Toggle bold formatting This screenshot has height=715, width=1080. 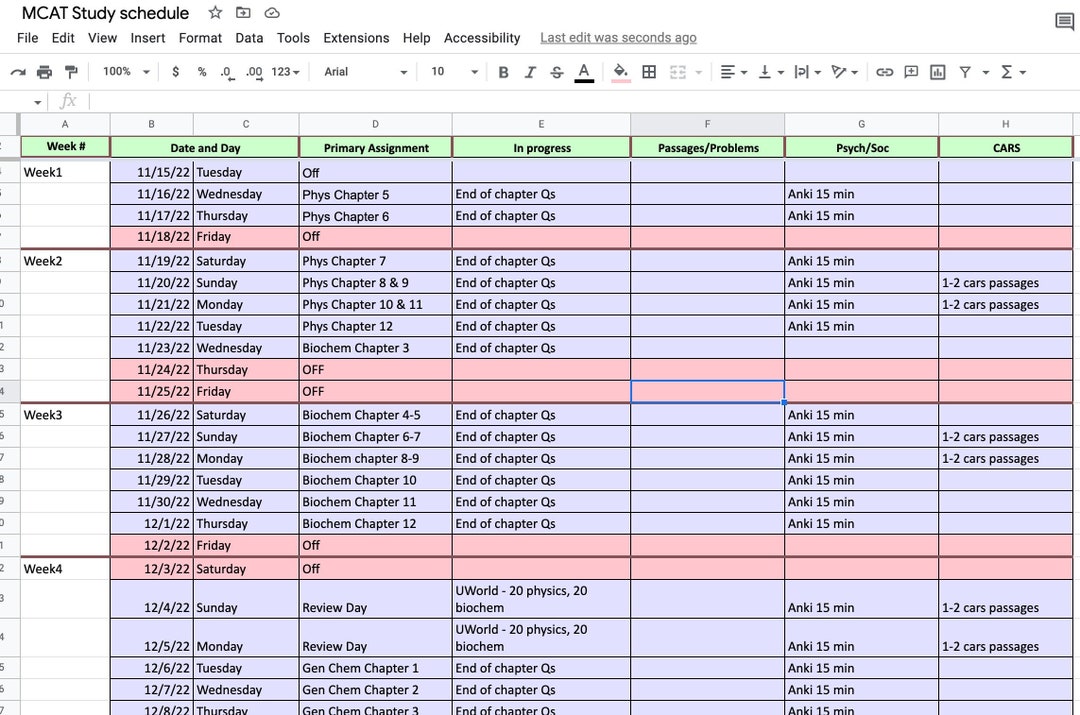503,71
